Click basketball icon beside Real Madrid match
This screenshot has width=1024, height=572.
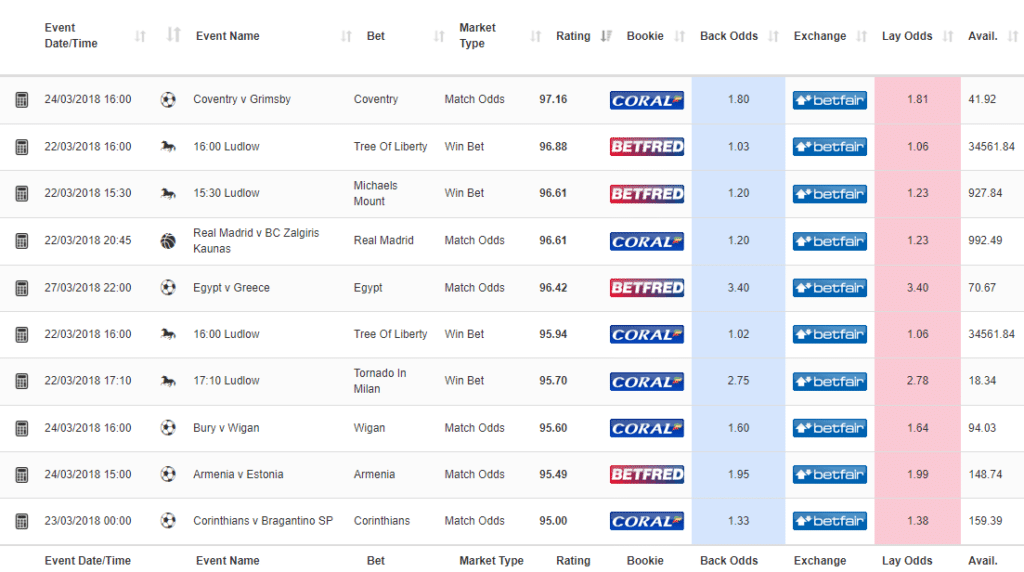point(168,241)
